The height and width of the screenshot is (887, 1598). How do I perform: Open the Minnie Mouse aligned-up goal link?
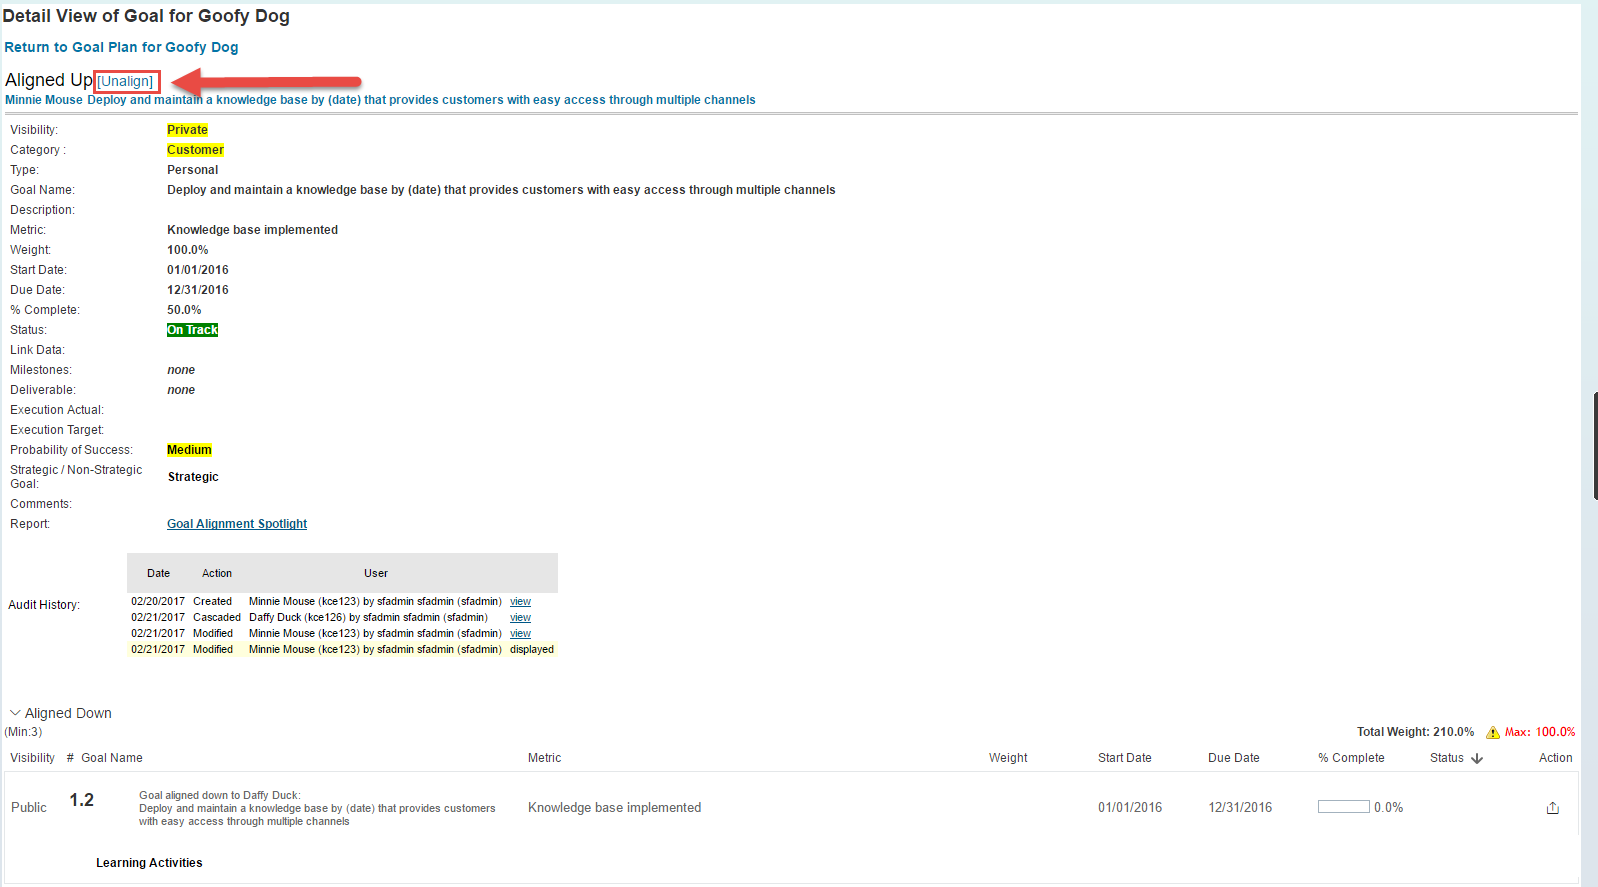pos(380,100)
